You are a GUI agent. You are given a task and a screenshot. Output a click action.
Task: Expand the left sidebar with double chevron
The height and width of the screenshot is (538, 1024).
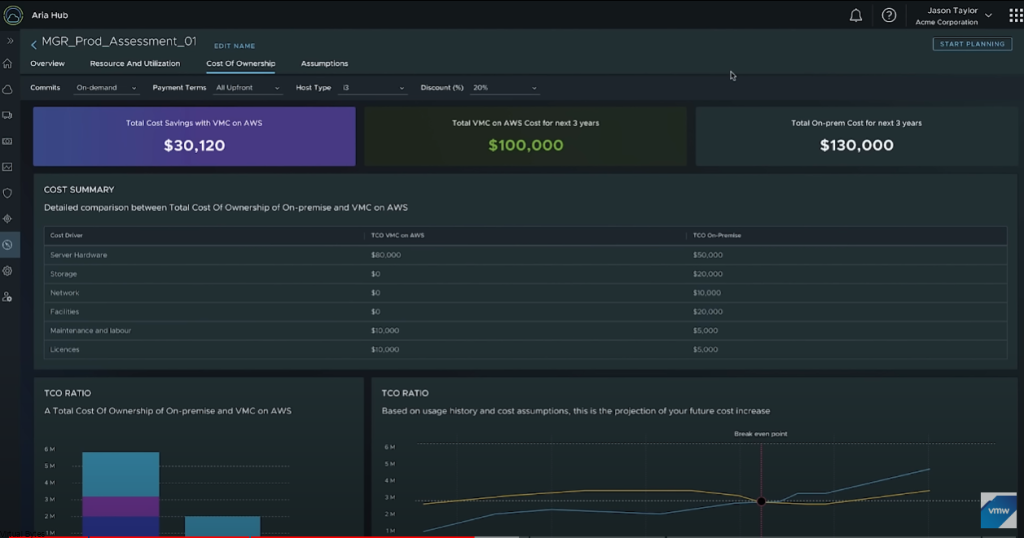10,40
